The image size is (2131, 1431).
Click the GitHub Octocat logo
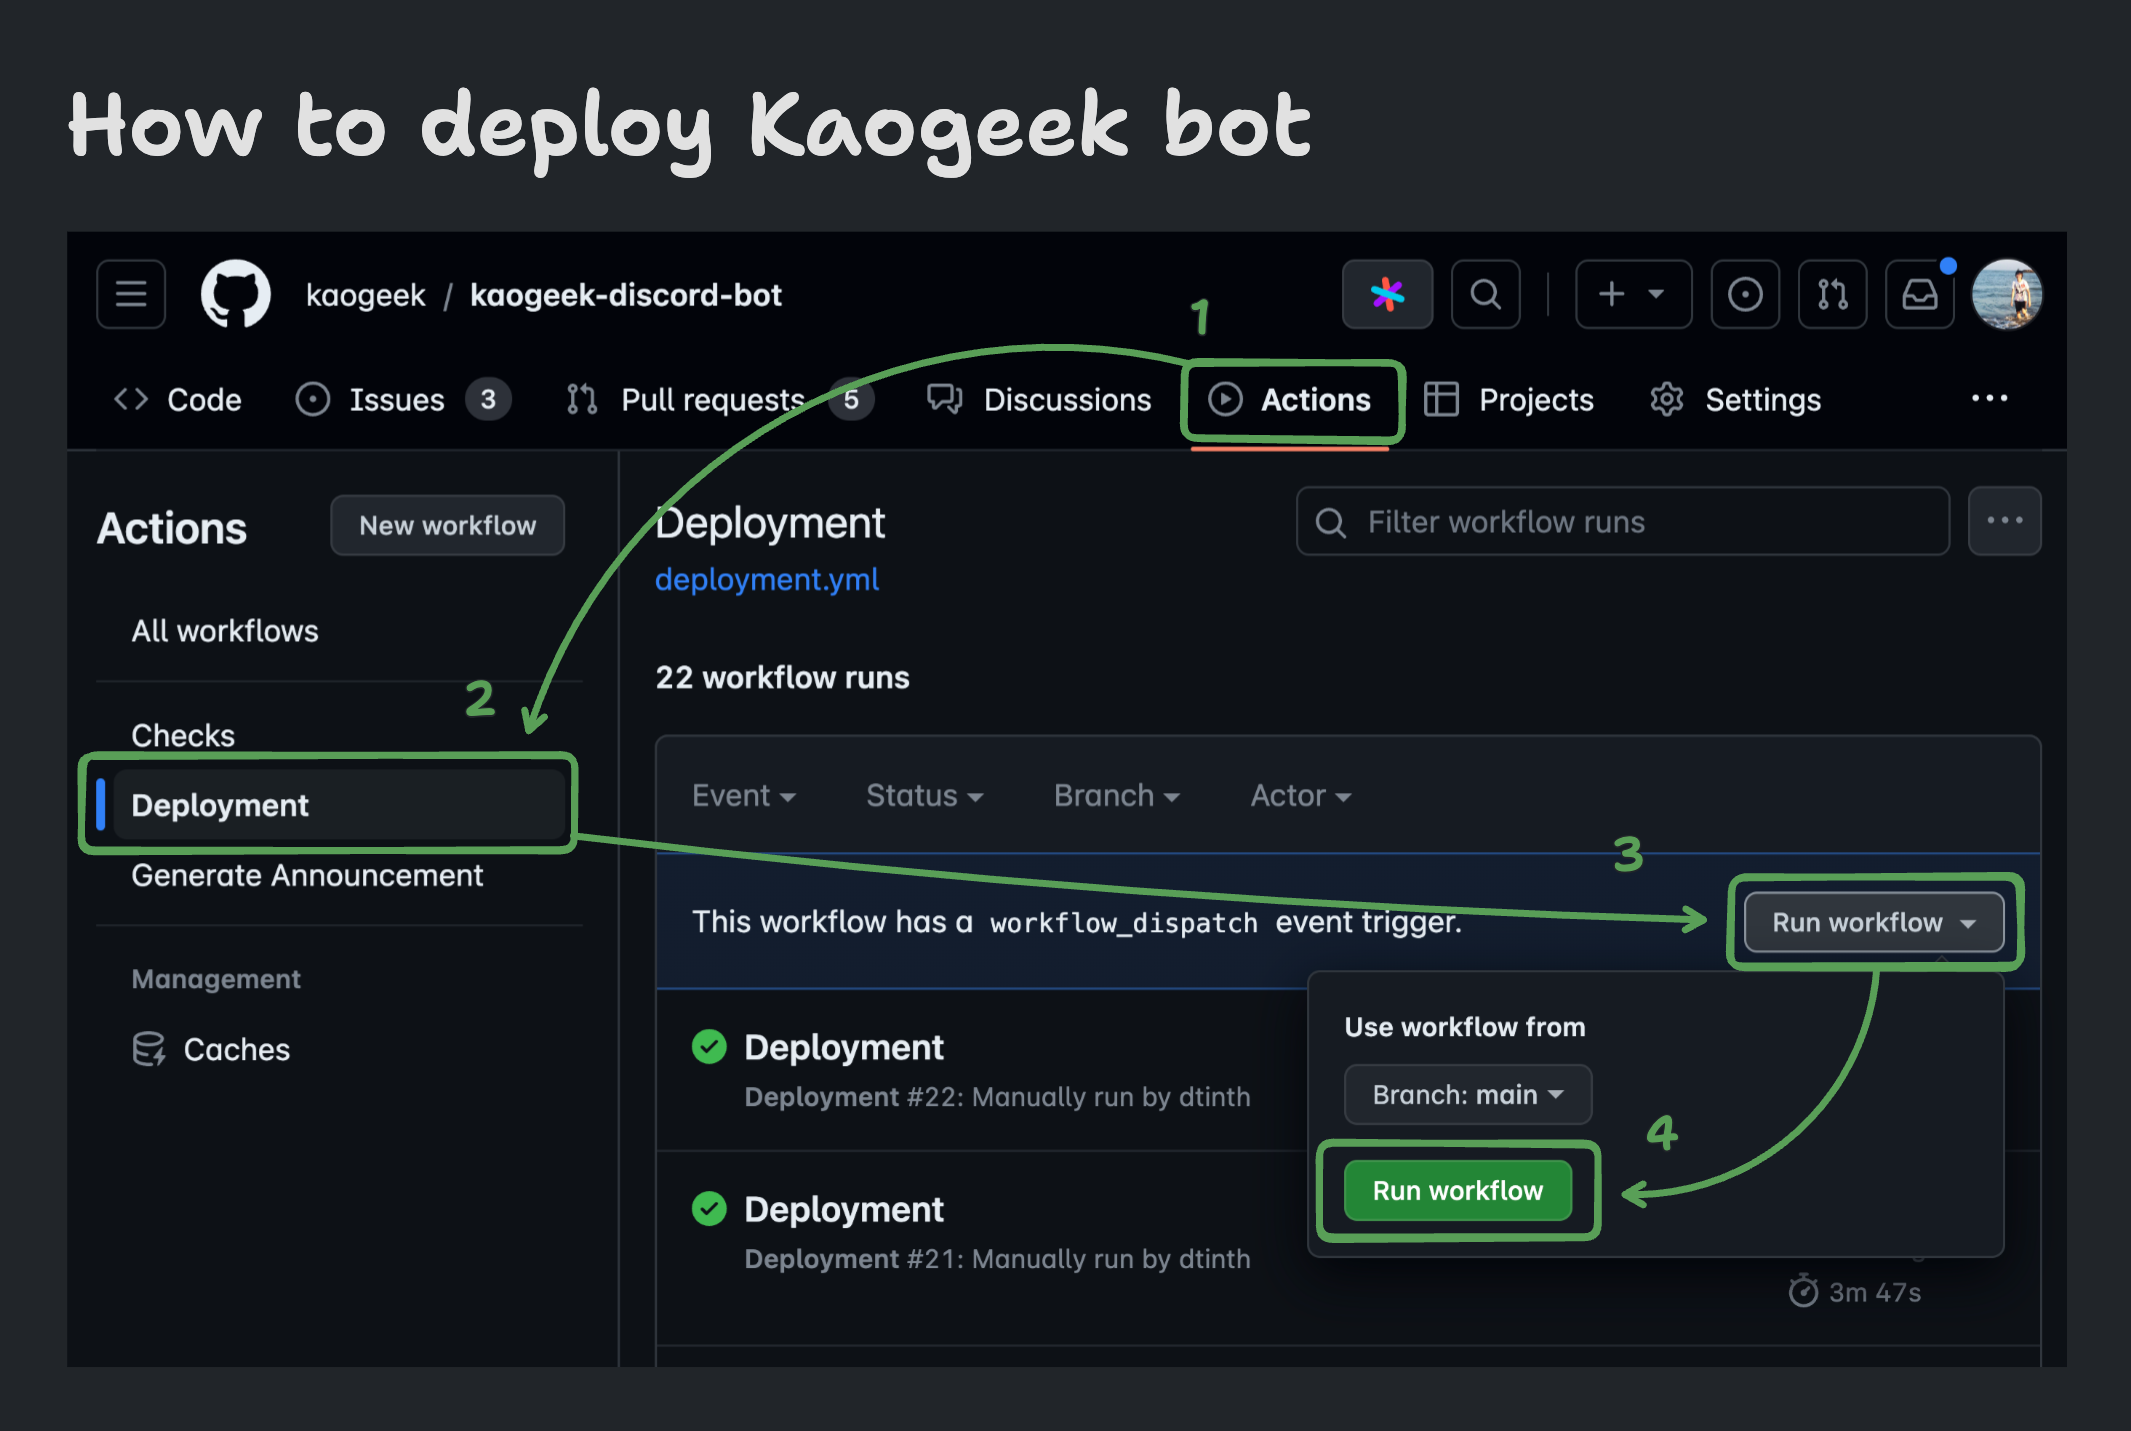click(236, 294)
